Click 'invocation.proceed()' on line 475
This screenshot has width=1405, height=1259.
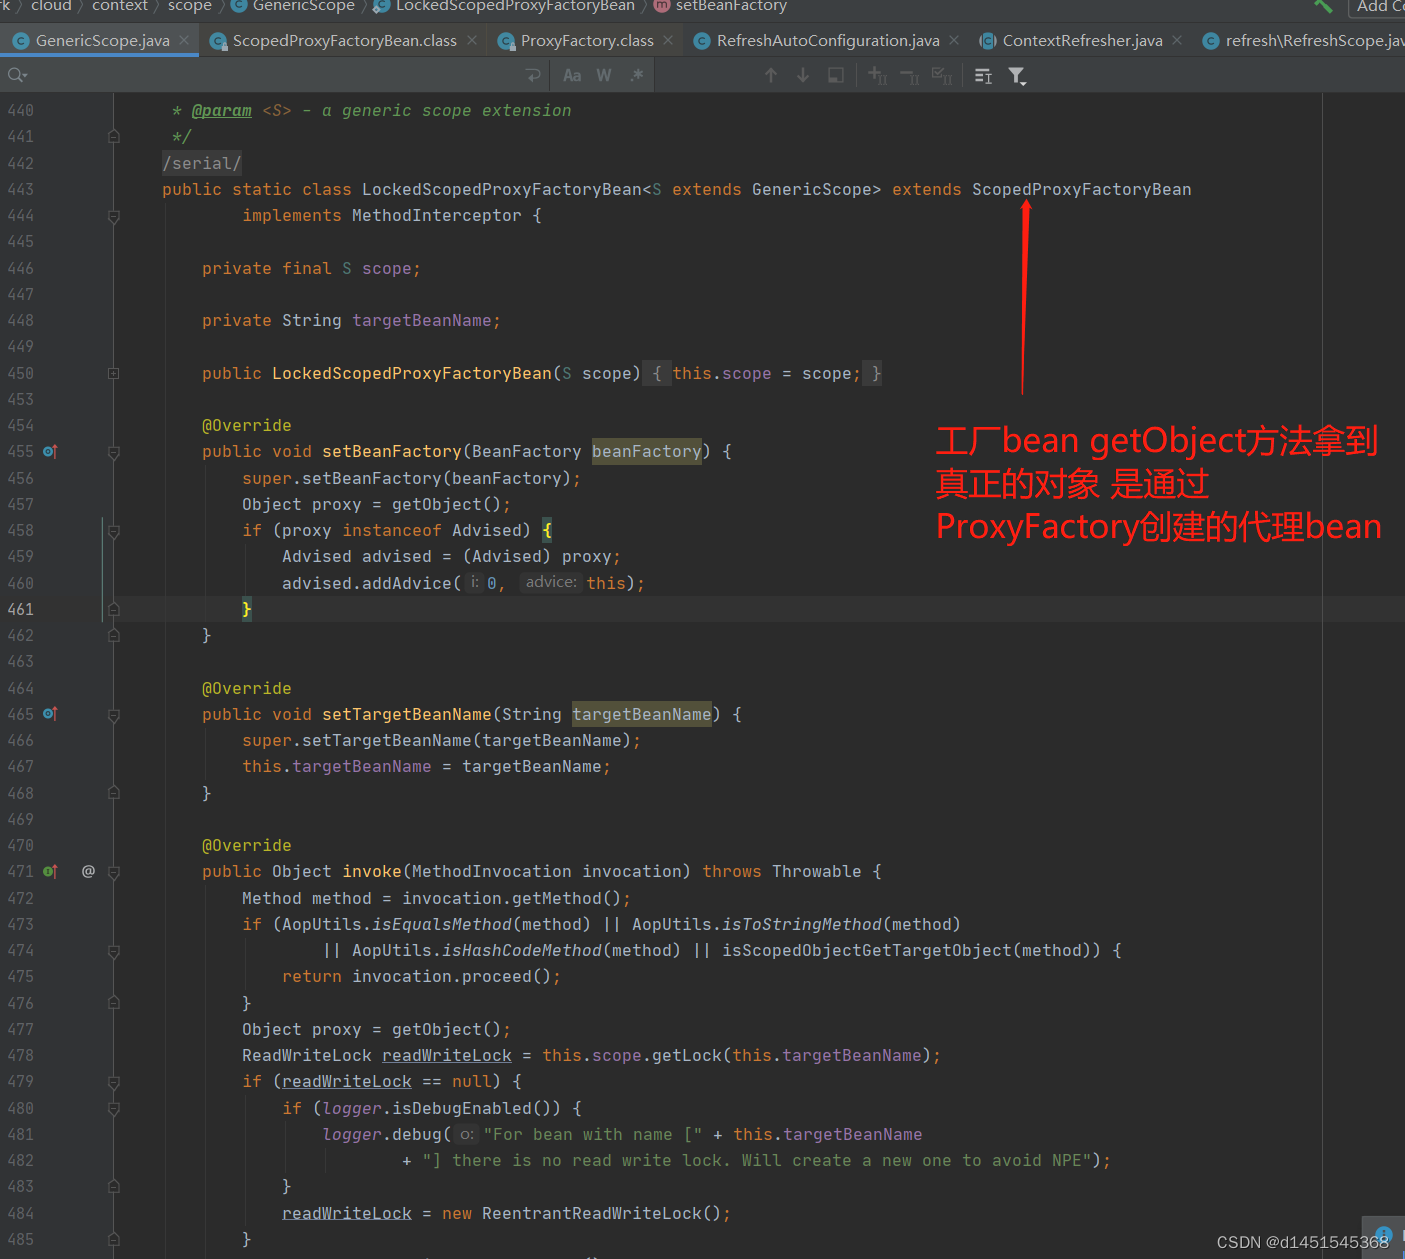coord(450,976)
